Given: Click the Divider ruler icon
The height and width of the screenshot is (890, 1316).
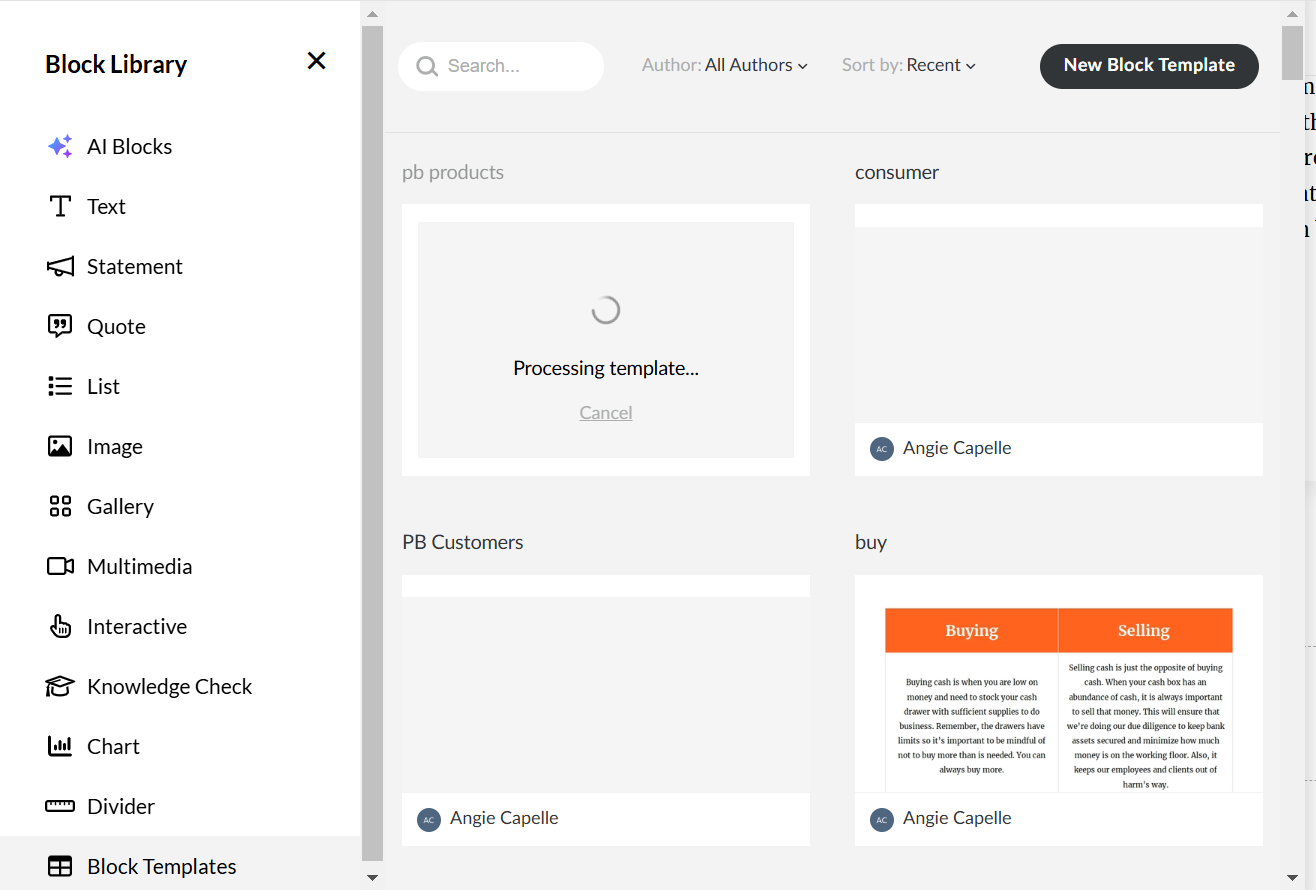Looking at the screenshot, I should tap(60, 806).
